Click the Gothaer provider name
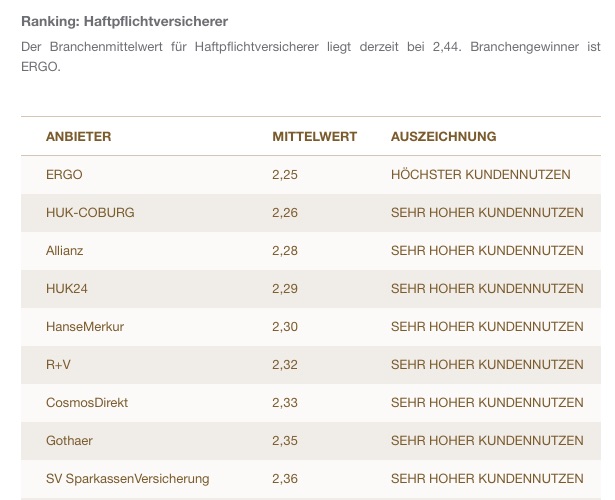615x500 pixels. pyautogui.click(x=69, y=441)
